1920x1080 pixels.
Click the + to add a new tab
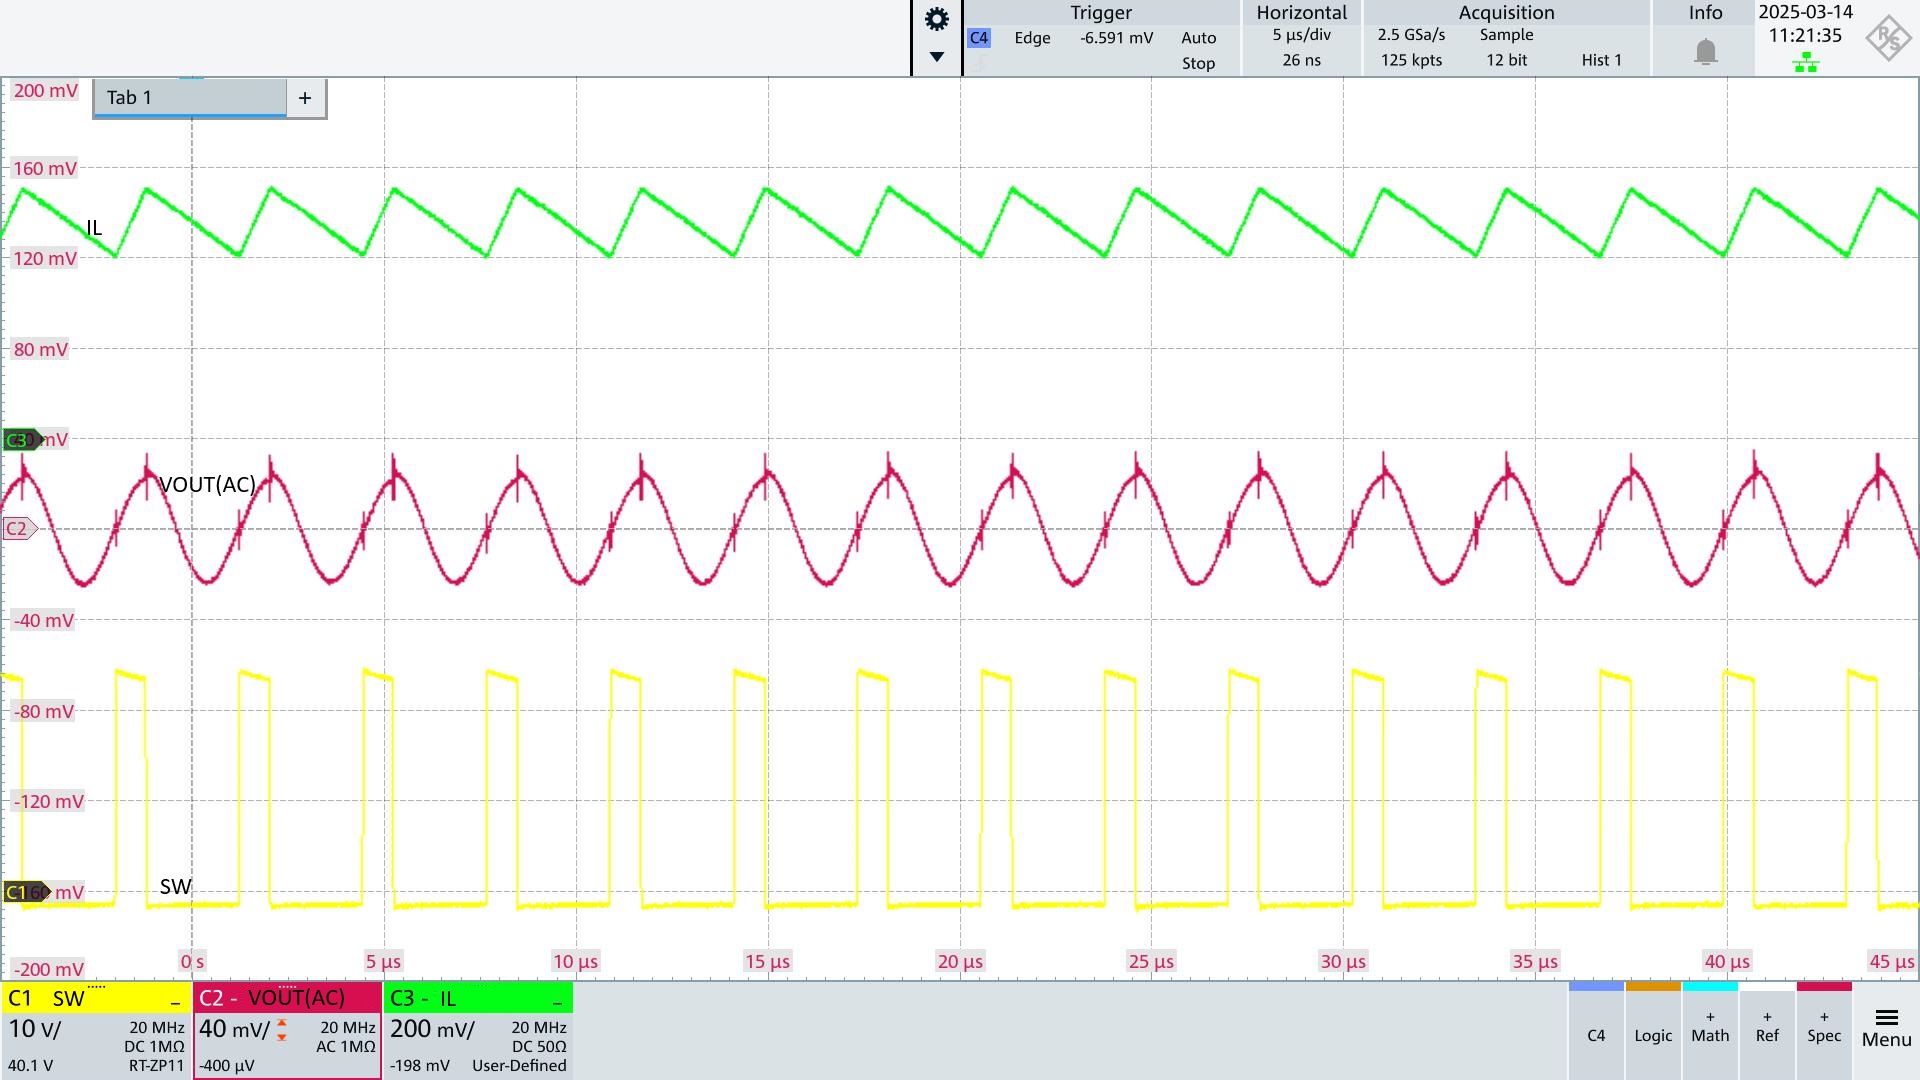click(x=306, y=97)
